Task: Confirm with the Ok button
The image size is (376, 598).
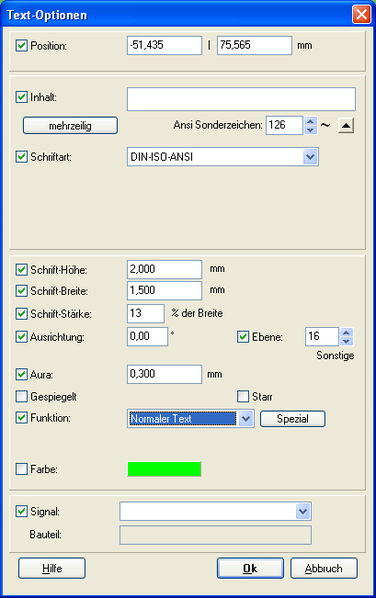Action: point(250,568)
